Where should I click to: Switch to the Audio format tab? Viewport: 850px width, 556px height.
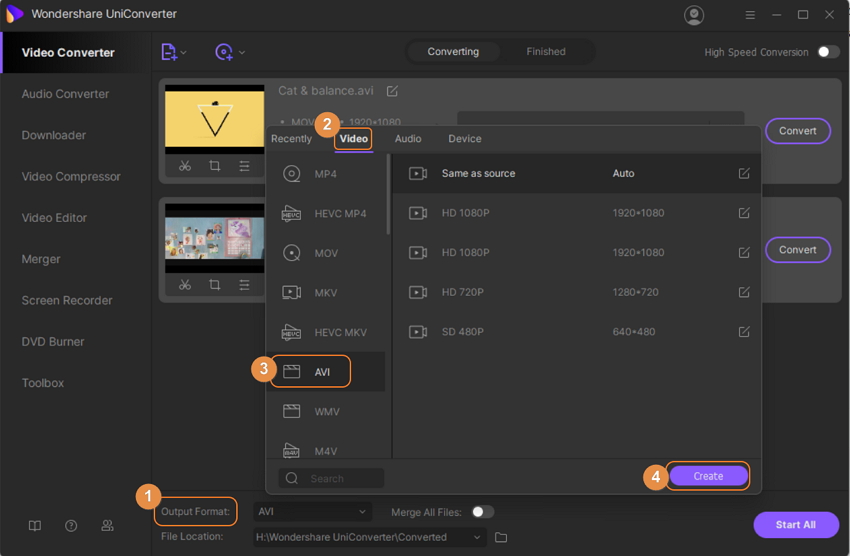pyautogui.click(x=408, y=139)
